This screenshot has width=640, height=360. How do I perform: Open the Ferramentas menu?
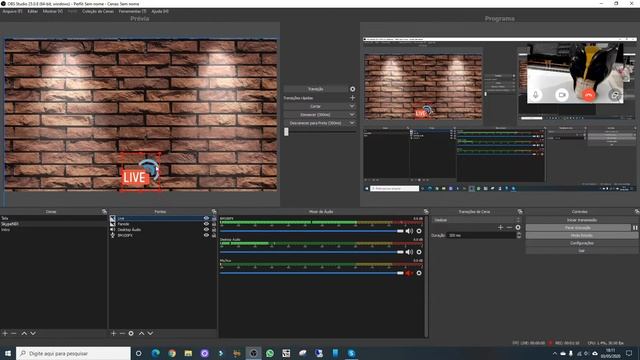tap(132, 11)
